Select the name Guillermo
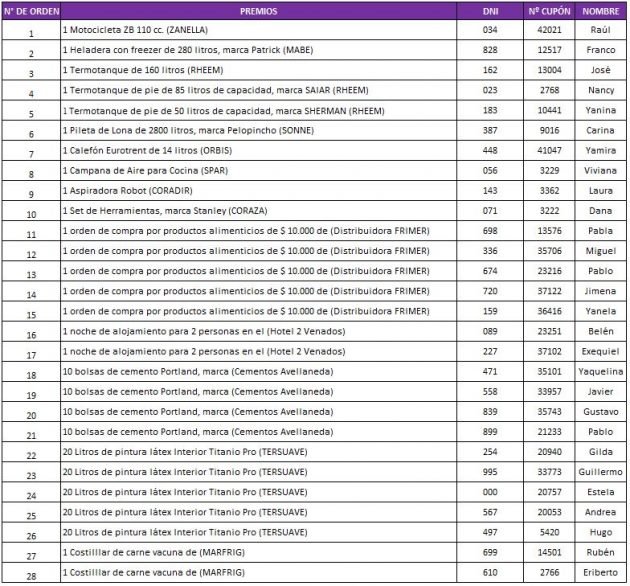630x586 pixels. click(x=600, y=472)
